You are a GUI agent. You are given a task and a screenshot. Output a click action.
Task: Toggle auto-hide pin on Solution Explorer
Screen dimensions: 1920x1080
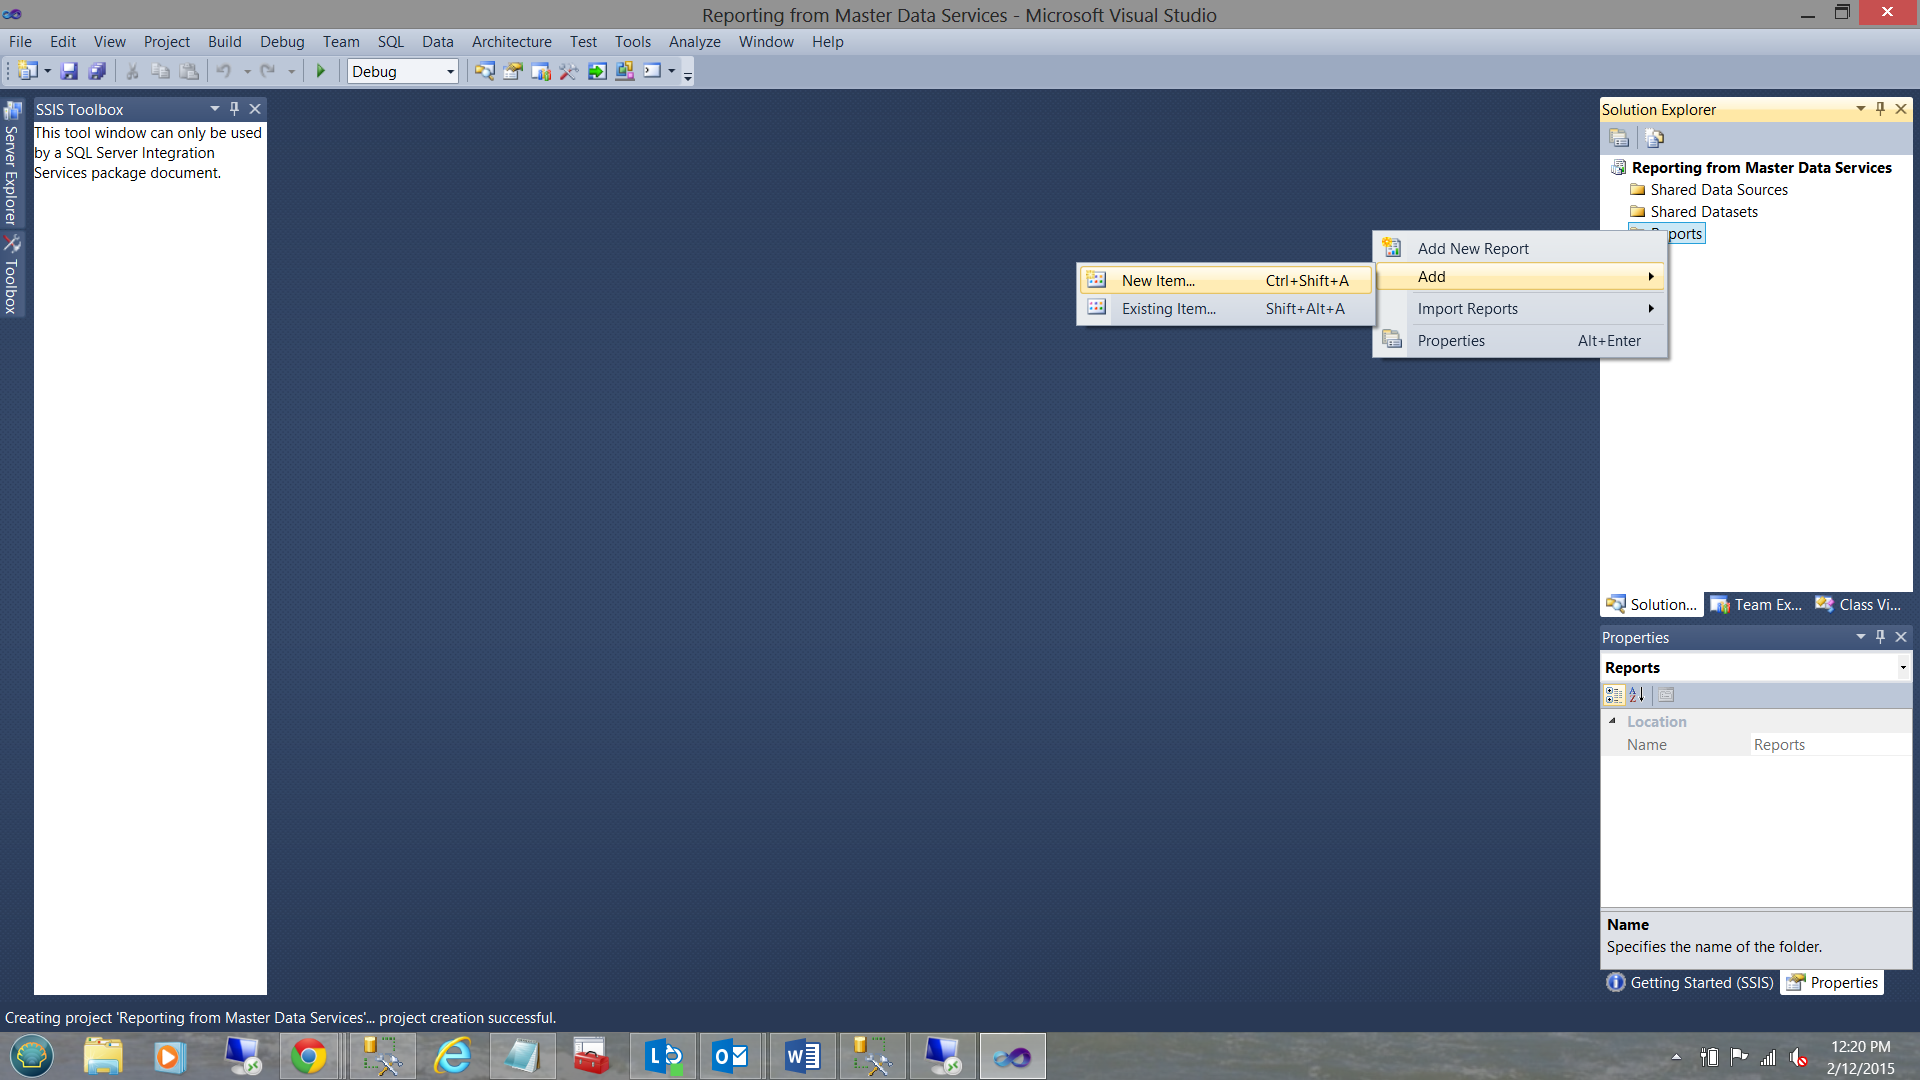coord(1880,109)
